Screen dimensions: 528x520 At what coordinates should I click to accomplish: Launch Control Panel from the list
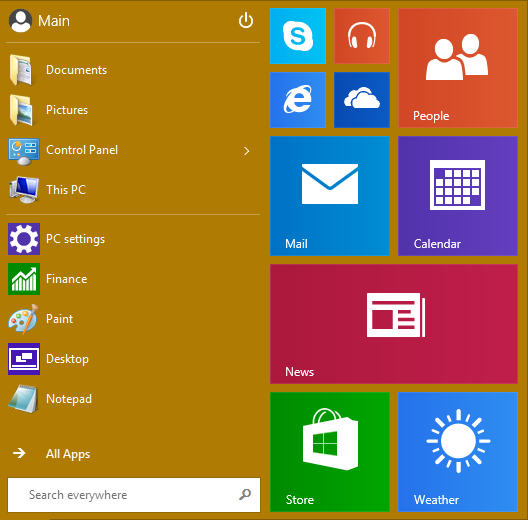click(x=133, y=150)
